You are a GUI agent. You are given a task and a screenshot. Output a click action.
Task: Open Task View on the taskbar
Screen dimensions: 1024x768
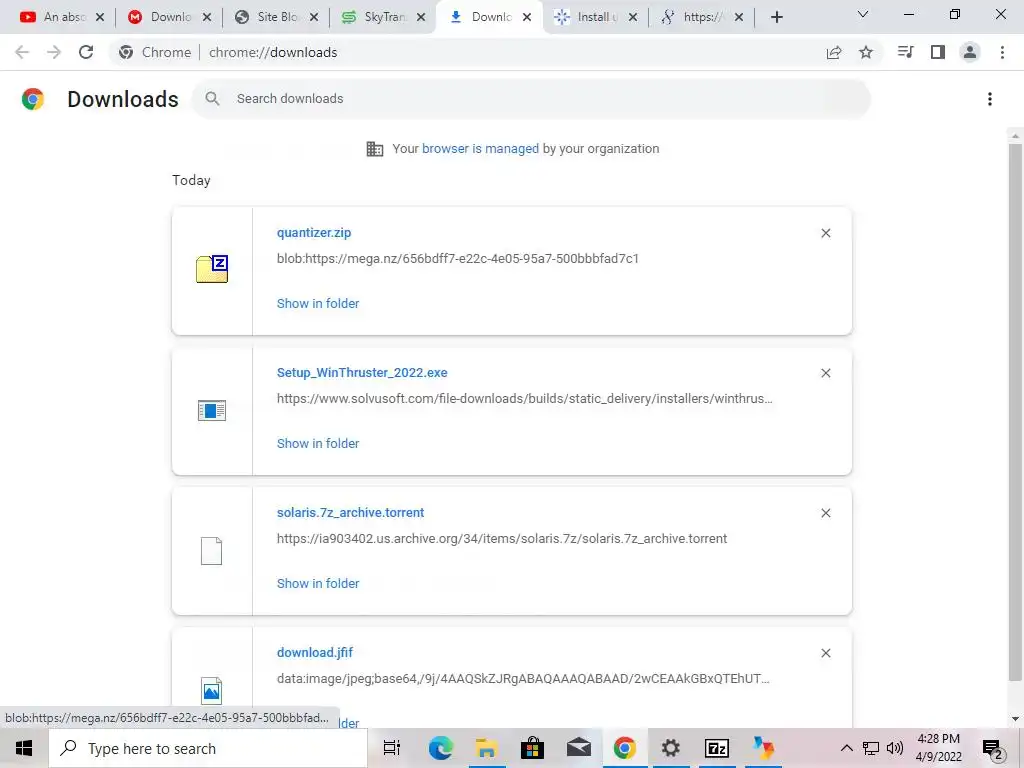pyautogui.click(x=392, y=748)
